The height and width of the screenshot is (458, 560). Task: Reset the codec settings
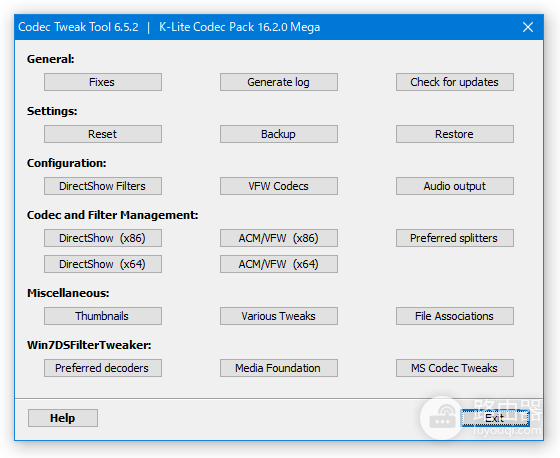point(103,134)
